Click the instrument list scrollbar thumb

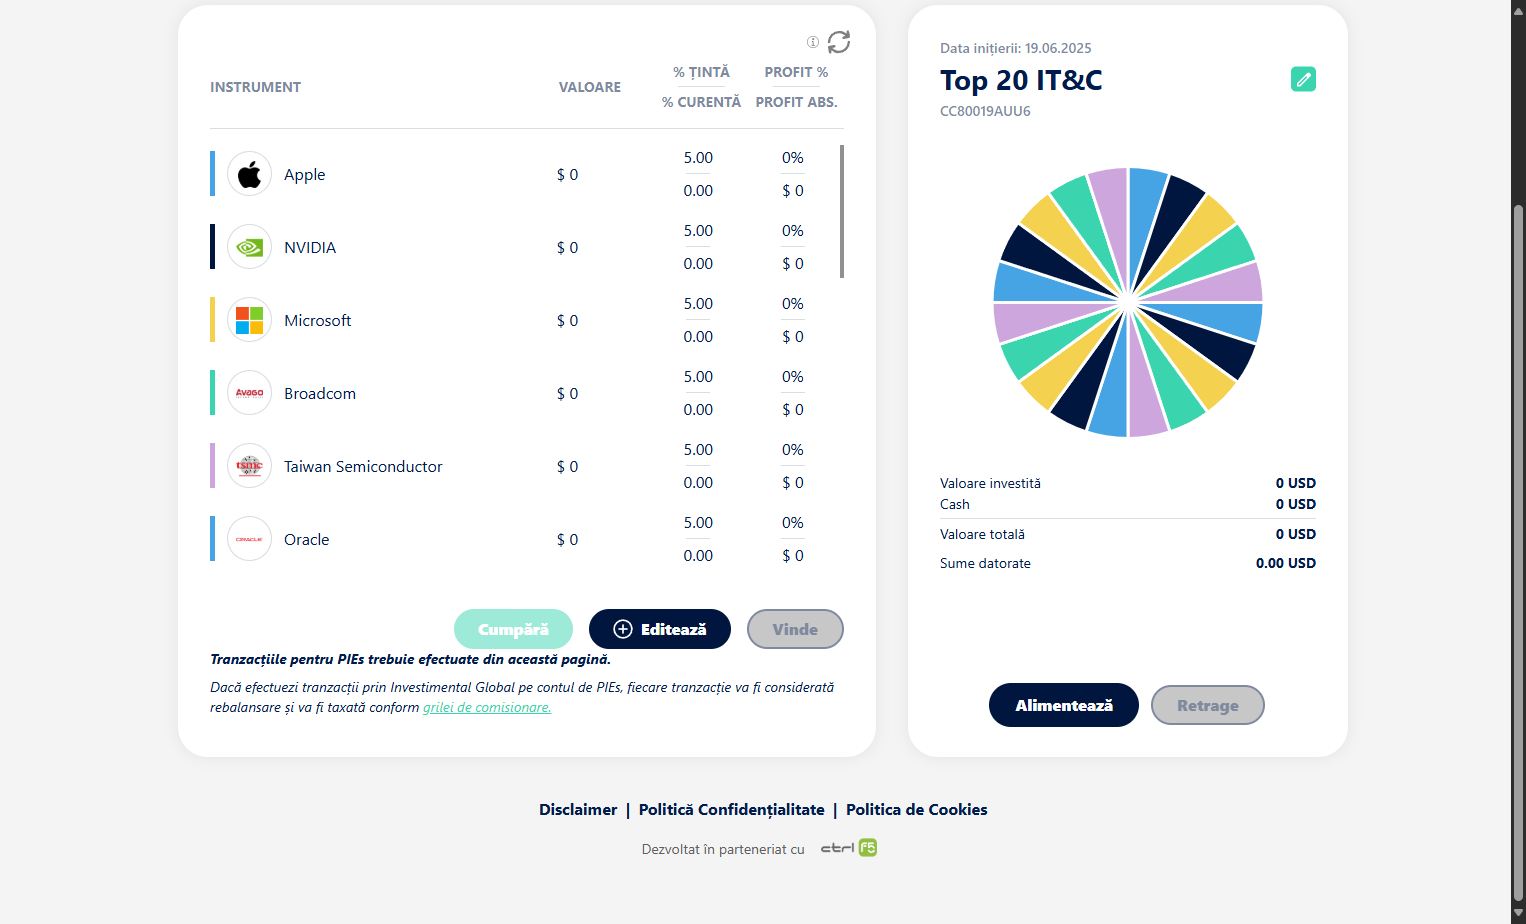pos(842,211)
